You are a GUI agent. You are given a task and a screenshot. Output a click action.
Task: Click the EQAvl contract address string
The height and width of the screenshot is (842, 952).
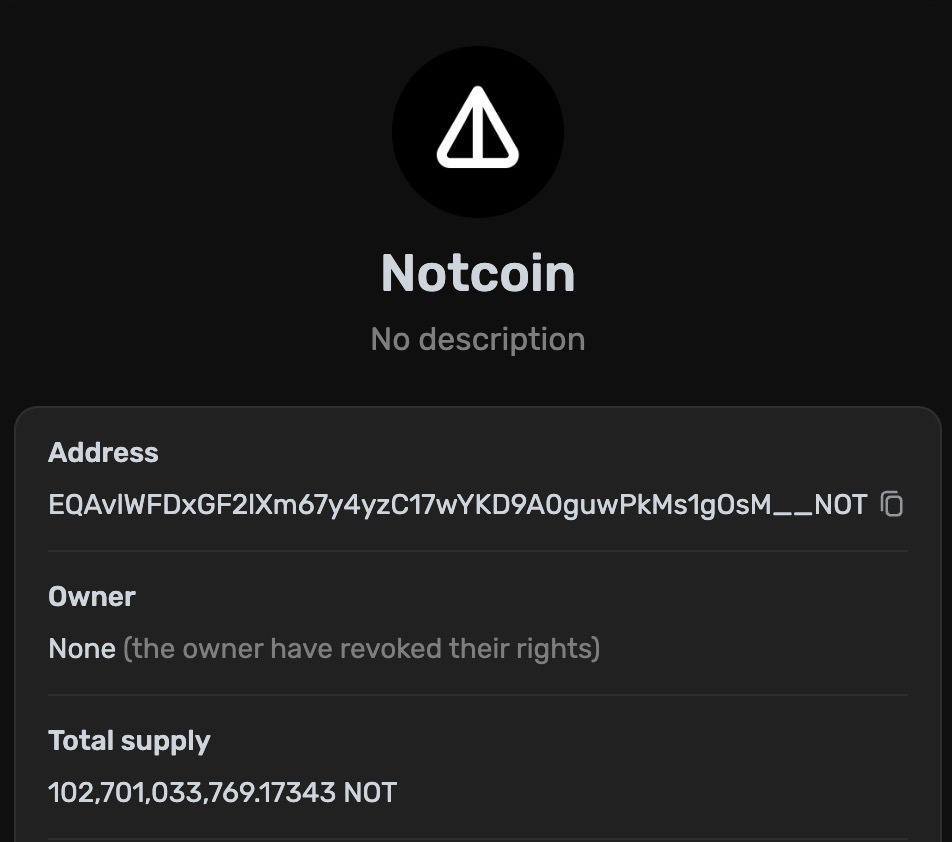(400, 505)
